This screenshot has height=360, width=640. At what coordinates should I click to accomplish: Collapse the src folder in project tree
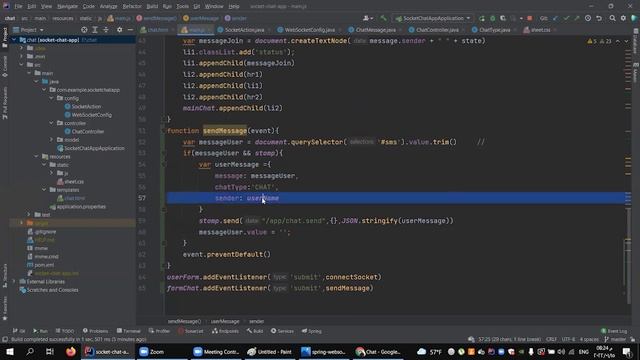point(21,65)
